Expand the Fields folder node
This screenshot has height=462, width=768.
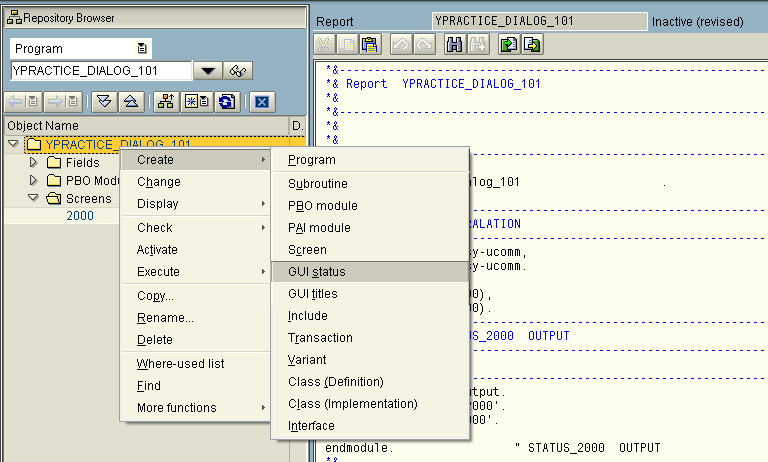tap(34, 162)
